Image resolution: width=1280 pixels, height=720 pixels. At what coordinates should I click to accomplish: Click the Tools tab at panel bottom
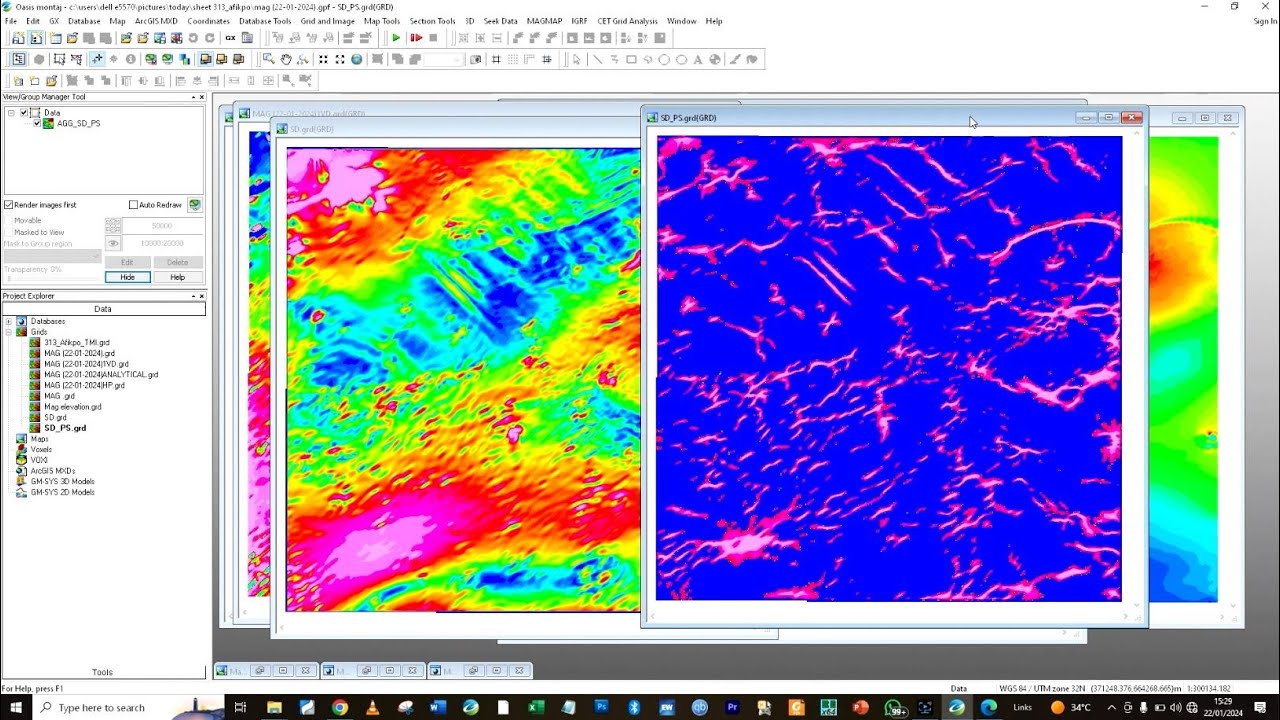[x=102, y=672]
